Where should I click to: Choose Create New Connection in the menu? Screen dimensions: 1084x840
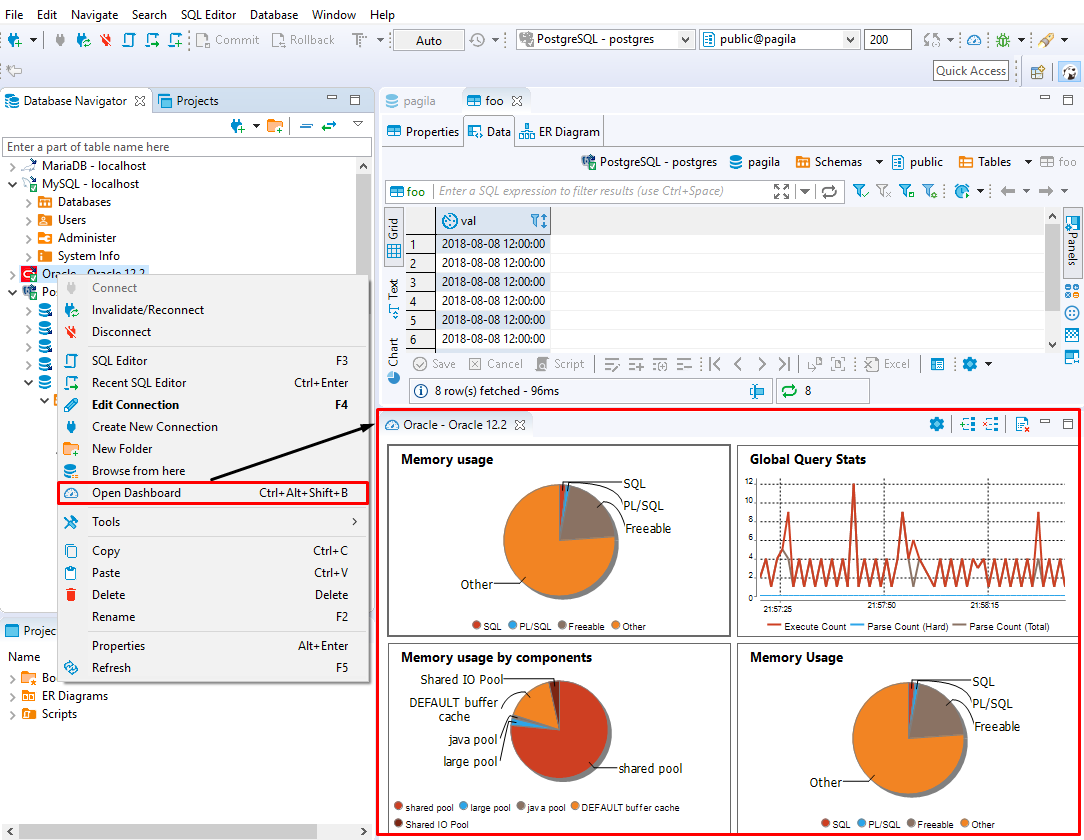click(x=156, y=426)
